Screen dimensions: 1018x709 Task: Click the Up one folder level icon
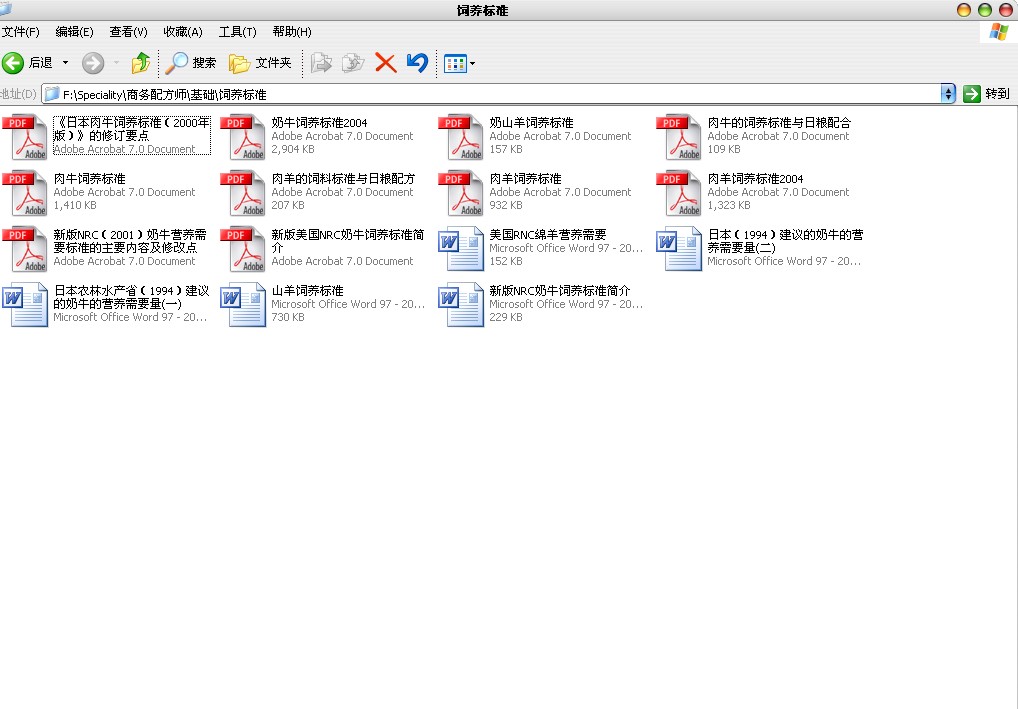(x=140, y=63)
